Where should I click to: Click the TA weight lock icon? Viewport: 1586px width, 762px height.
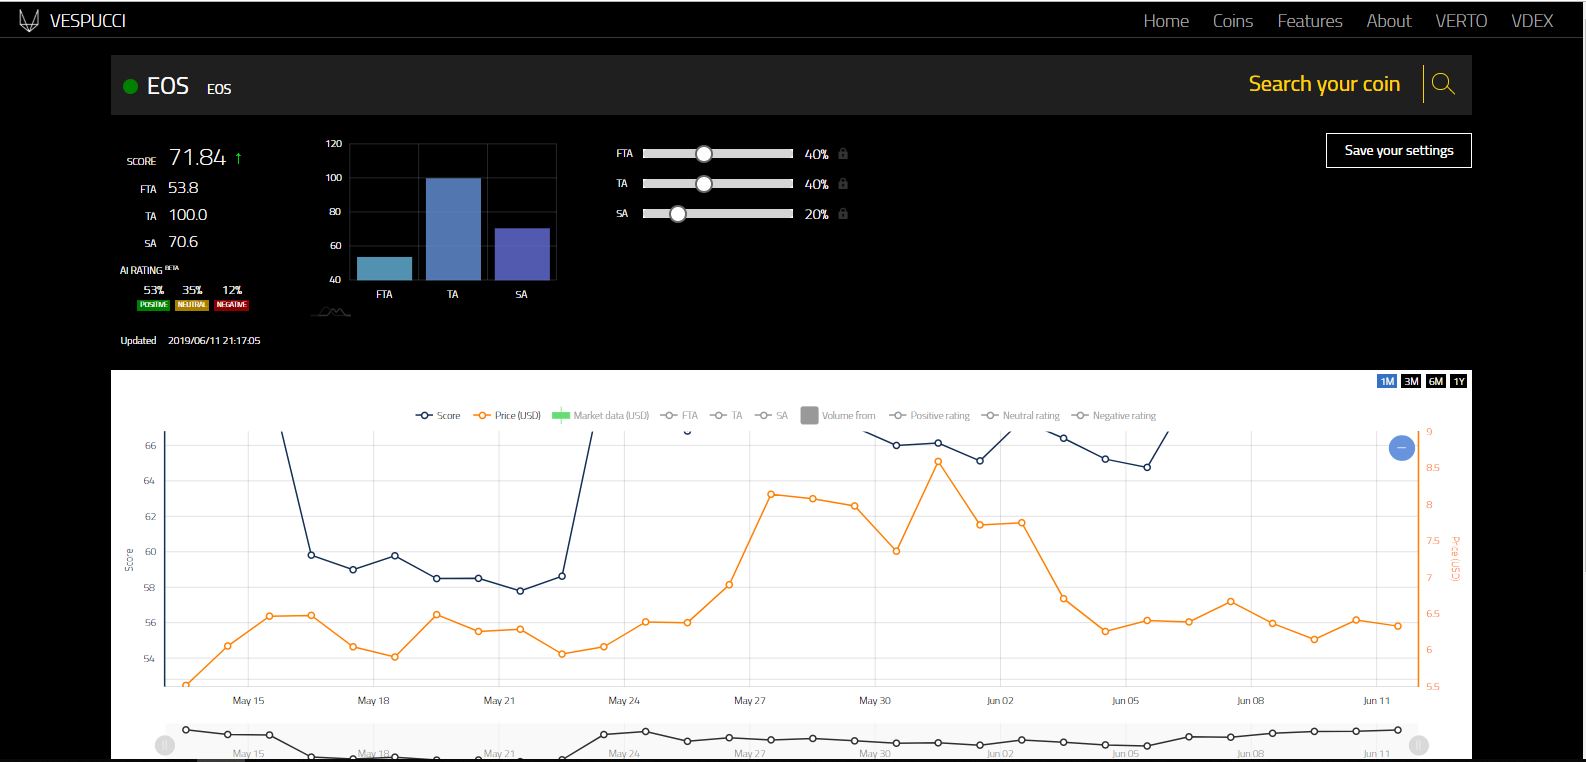(843, 184)
